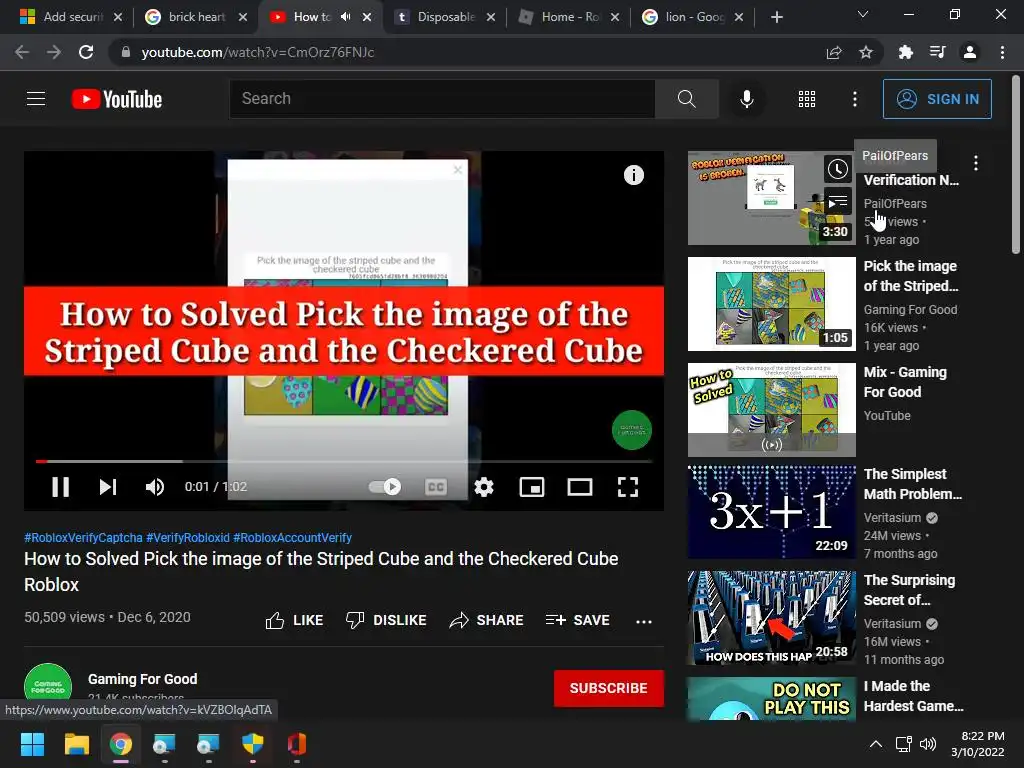Click the address bar URL
The height and width of the screenshot is (768, 1024).
click(258, 52)
